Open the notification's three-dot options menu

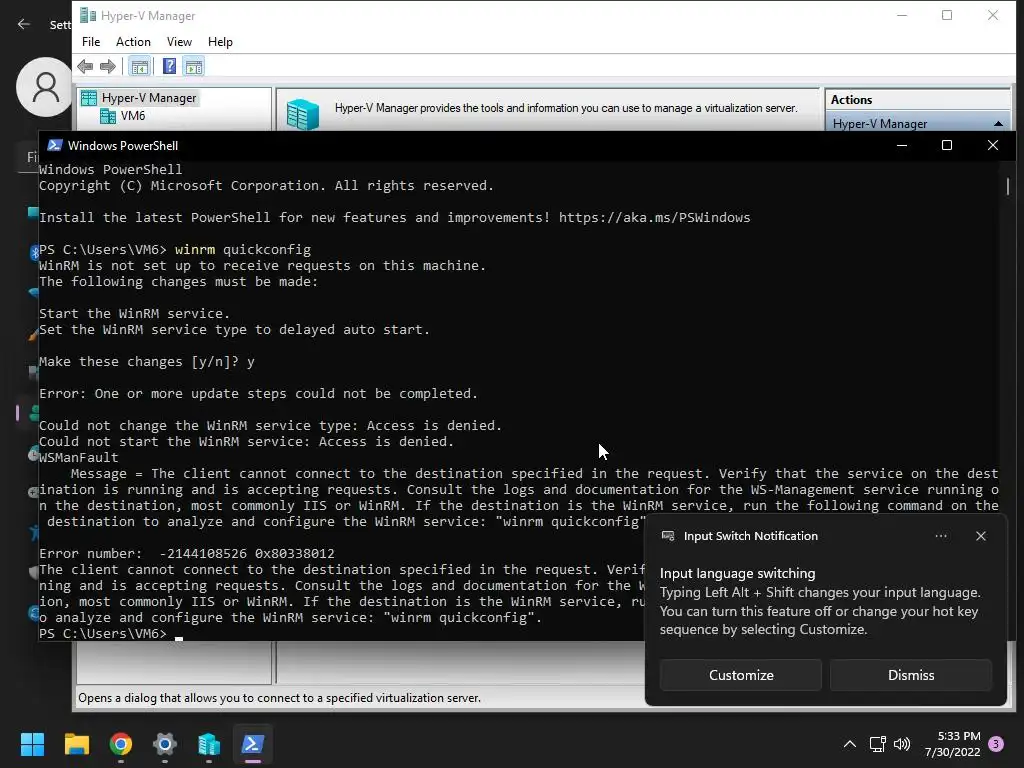pos(940,536)
